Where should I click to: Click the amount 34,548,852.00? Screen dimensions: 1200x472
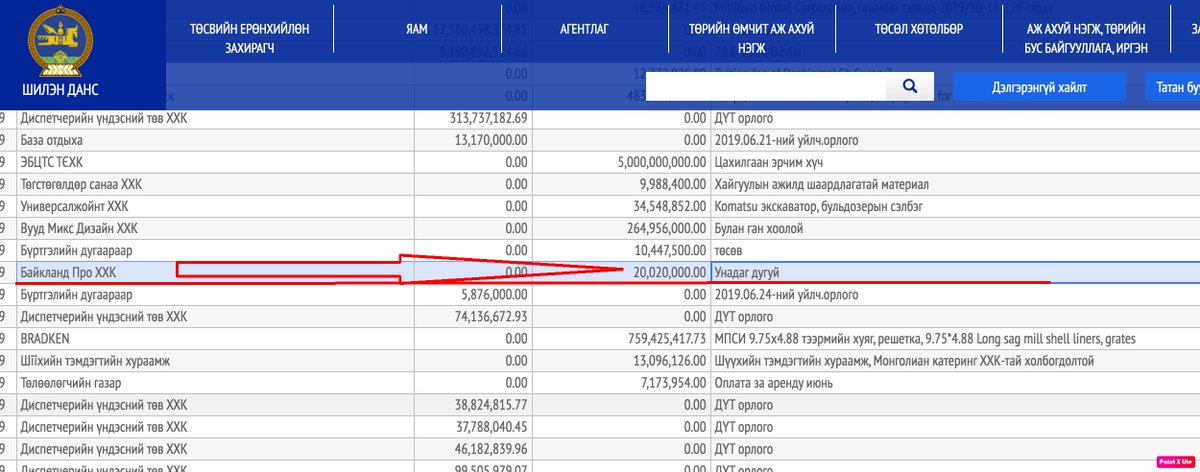tap(669, 206)
